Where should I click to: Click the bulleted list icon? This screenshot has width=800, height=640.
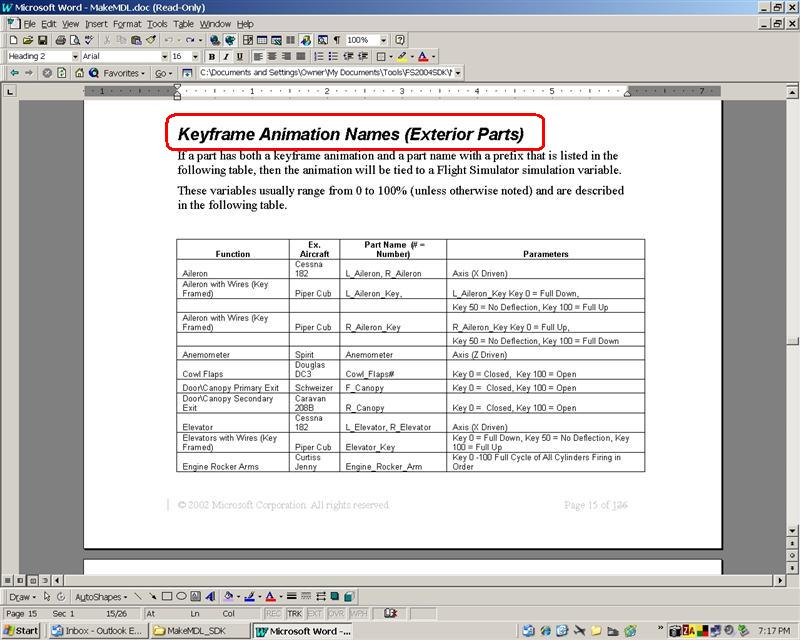333,56
